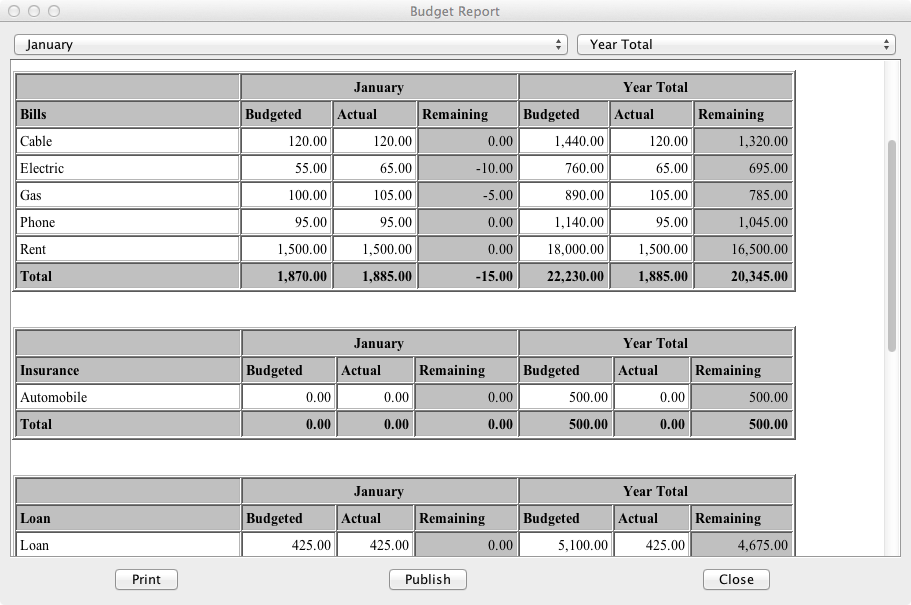This screenshot has width=911, height=605.
Task: Click Bills year total remaining 20,345.00
Action: 743,277
